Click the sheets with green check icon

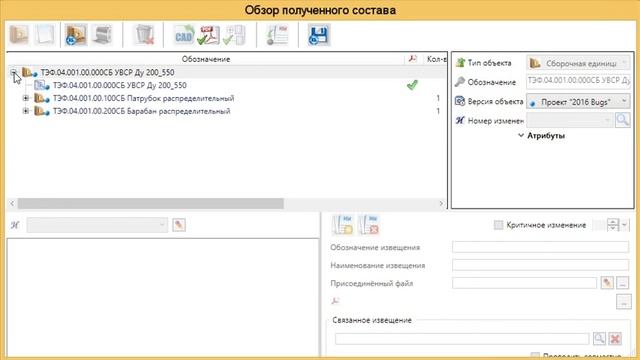[x=234, y=35]
